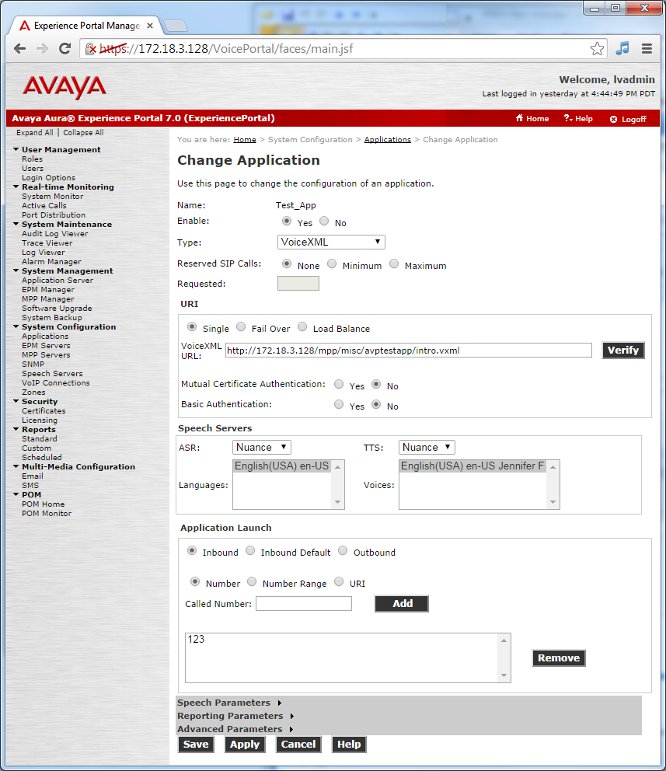Click the Cancel button
666x771 pixels.
pyautogui.click(x=298, y=744)
